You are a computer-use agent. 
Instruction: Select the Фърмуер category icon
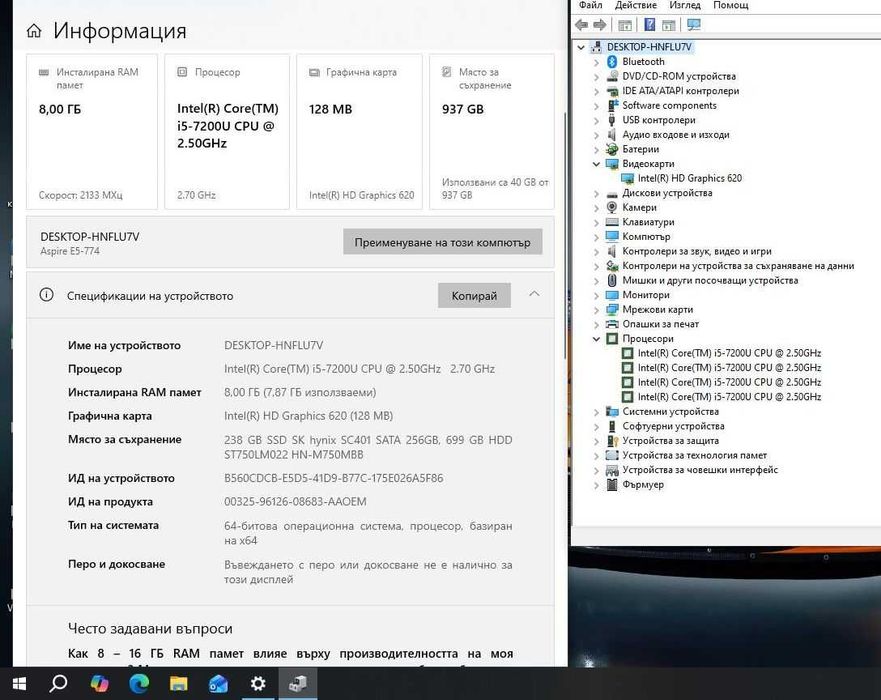(x=612, y=484)
